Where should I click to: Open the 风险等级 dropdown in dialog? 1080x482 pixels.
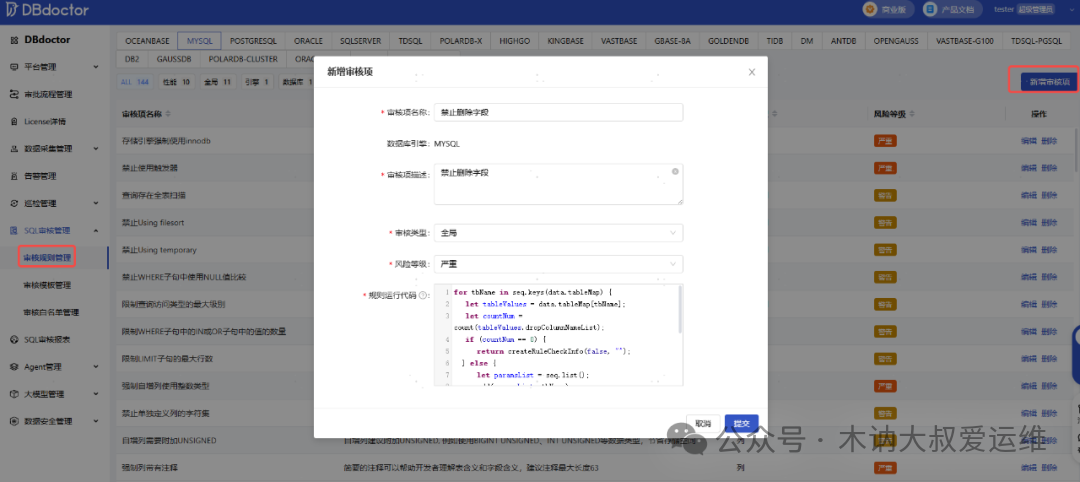point(559,264)
